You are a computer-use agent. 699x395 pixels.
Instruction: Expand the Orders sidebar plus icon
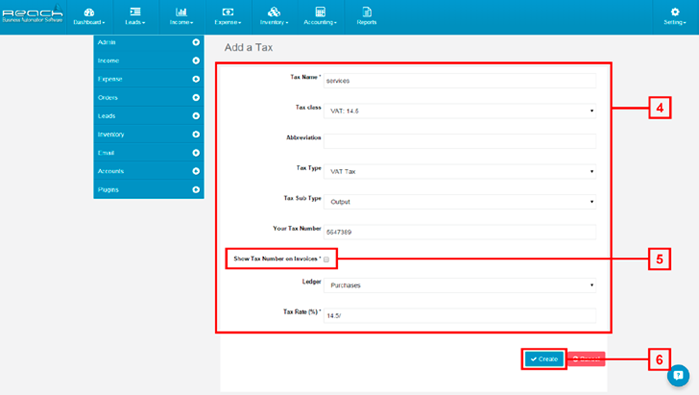click(196, 97)
